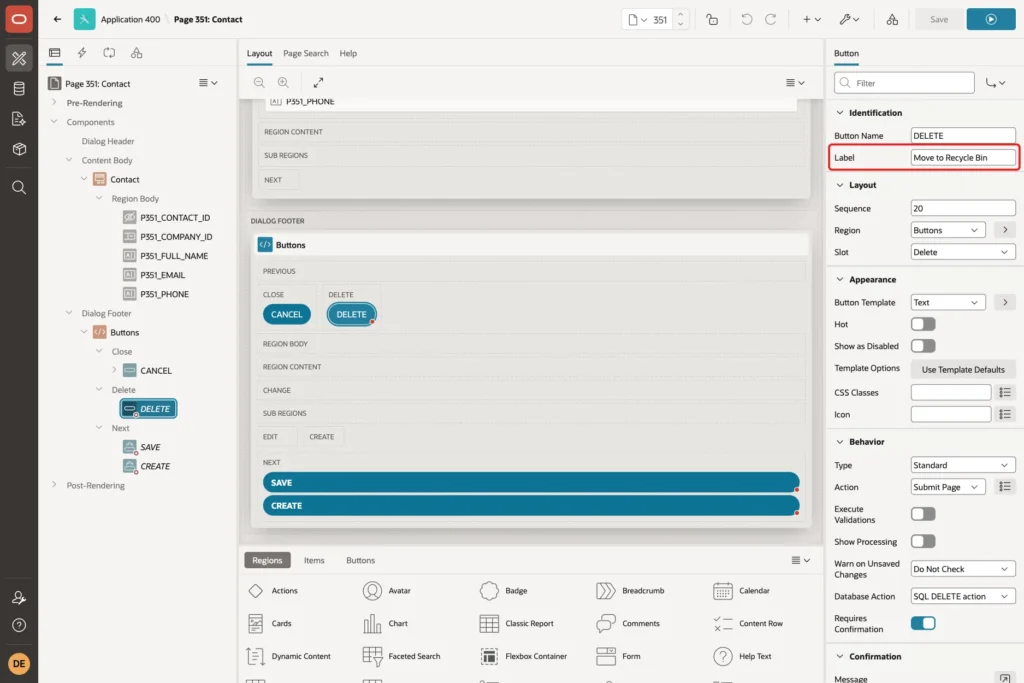The width and height of the screenshot is (1024, 683).
Task: Click Use Template Defaults button
Action: click(x=963, y=370)
